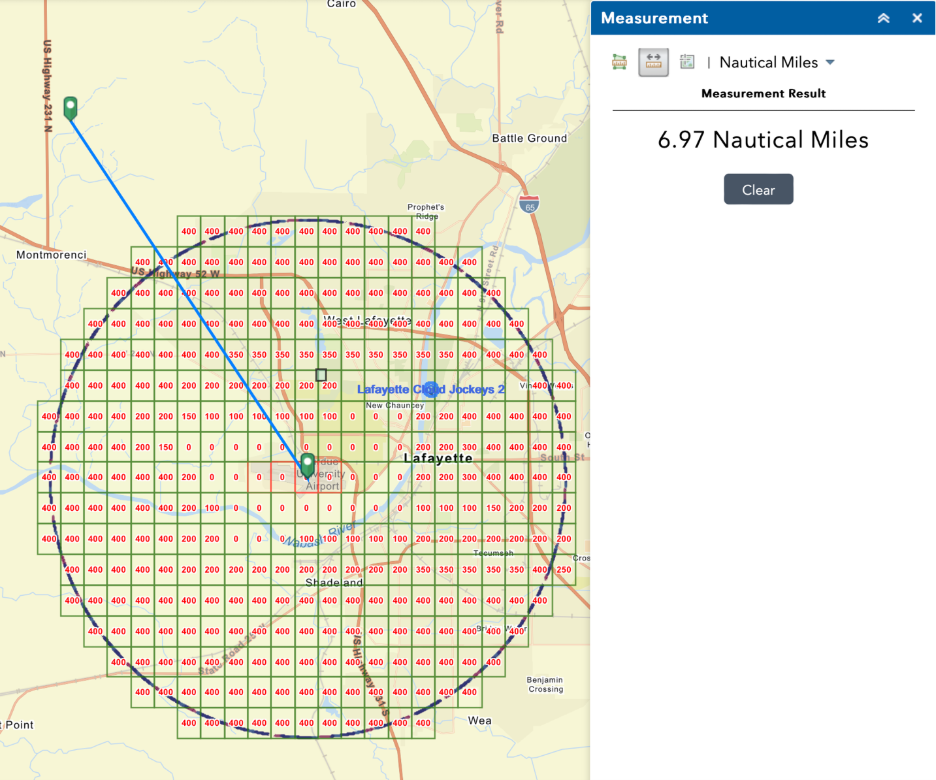936x780 pixels.
Task: Collapse the Measurement panel with the double chevron
Action: pyautogui.click(x=882, y=18)
